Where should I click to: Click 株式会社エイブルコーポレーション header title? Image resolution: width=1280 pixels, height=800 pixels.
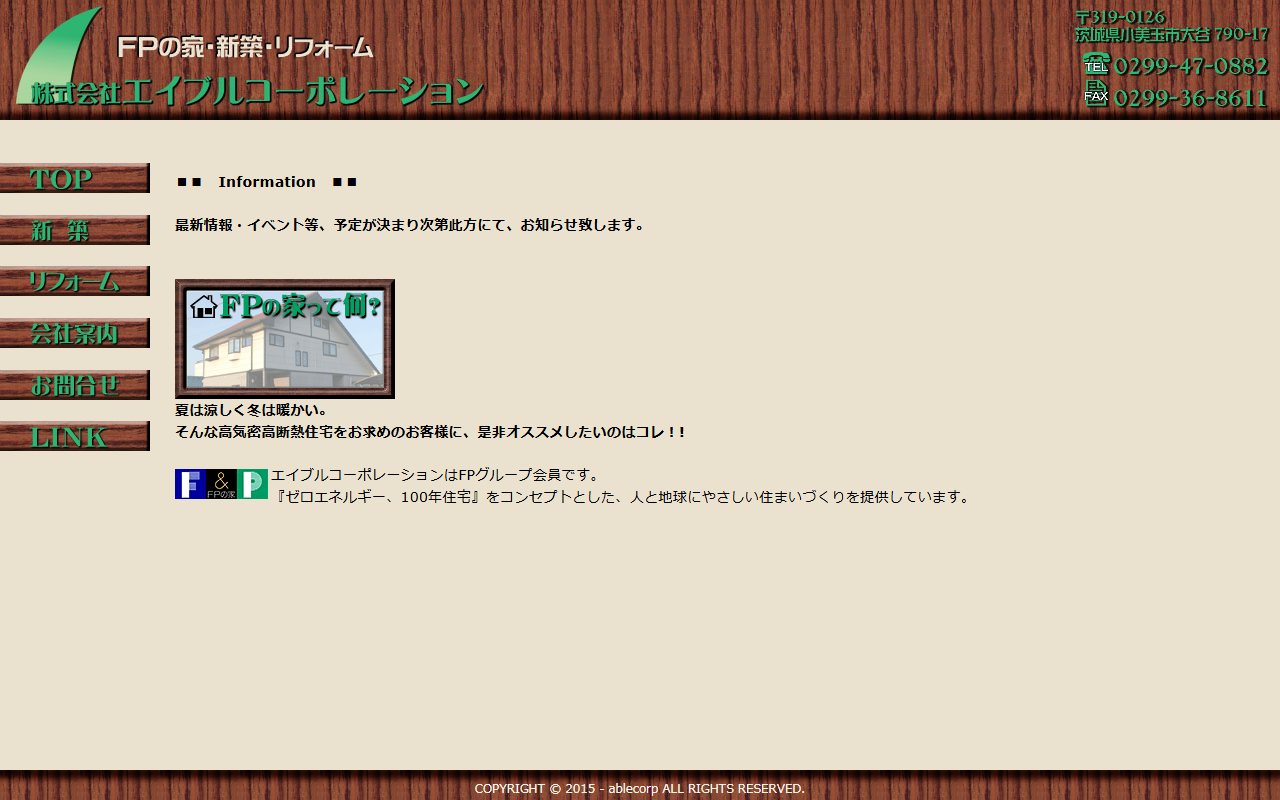[x=258, y=92]
